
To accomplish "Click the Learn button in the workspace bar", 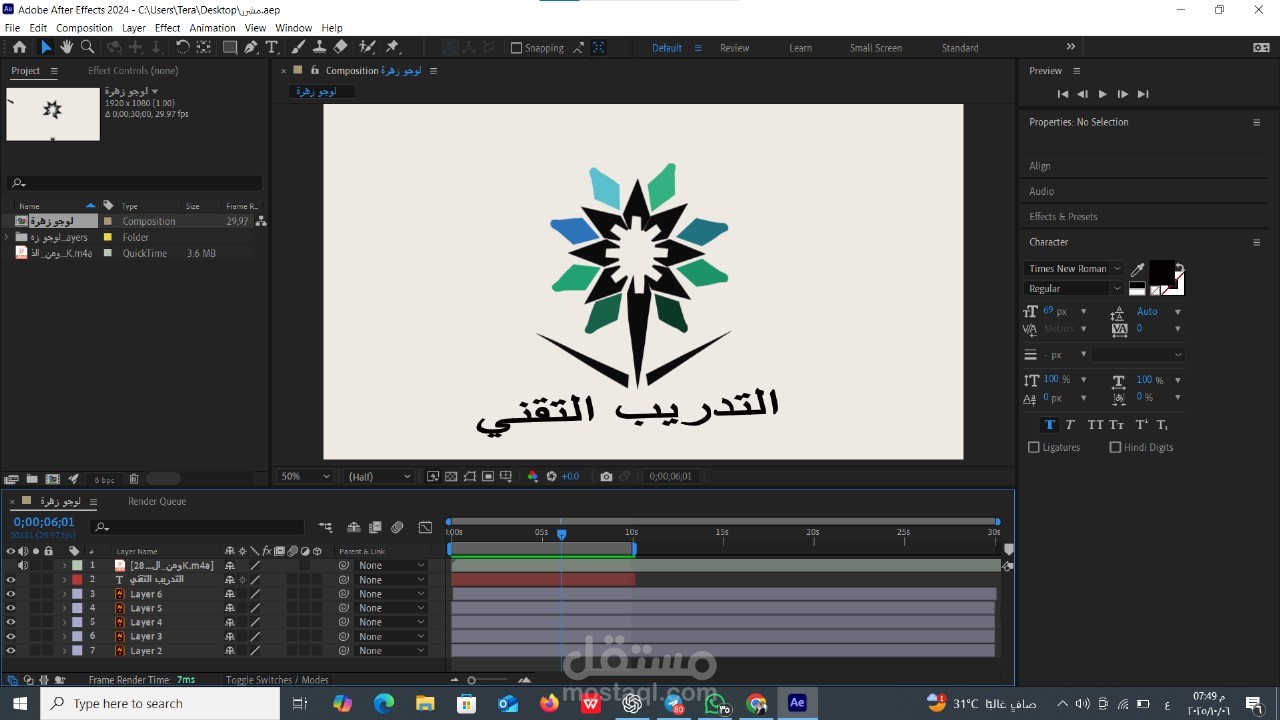I will (x=800, y=47).
